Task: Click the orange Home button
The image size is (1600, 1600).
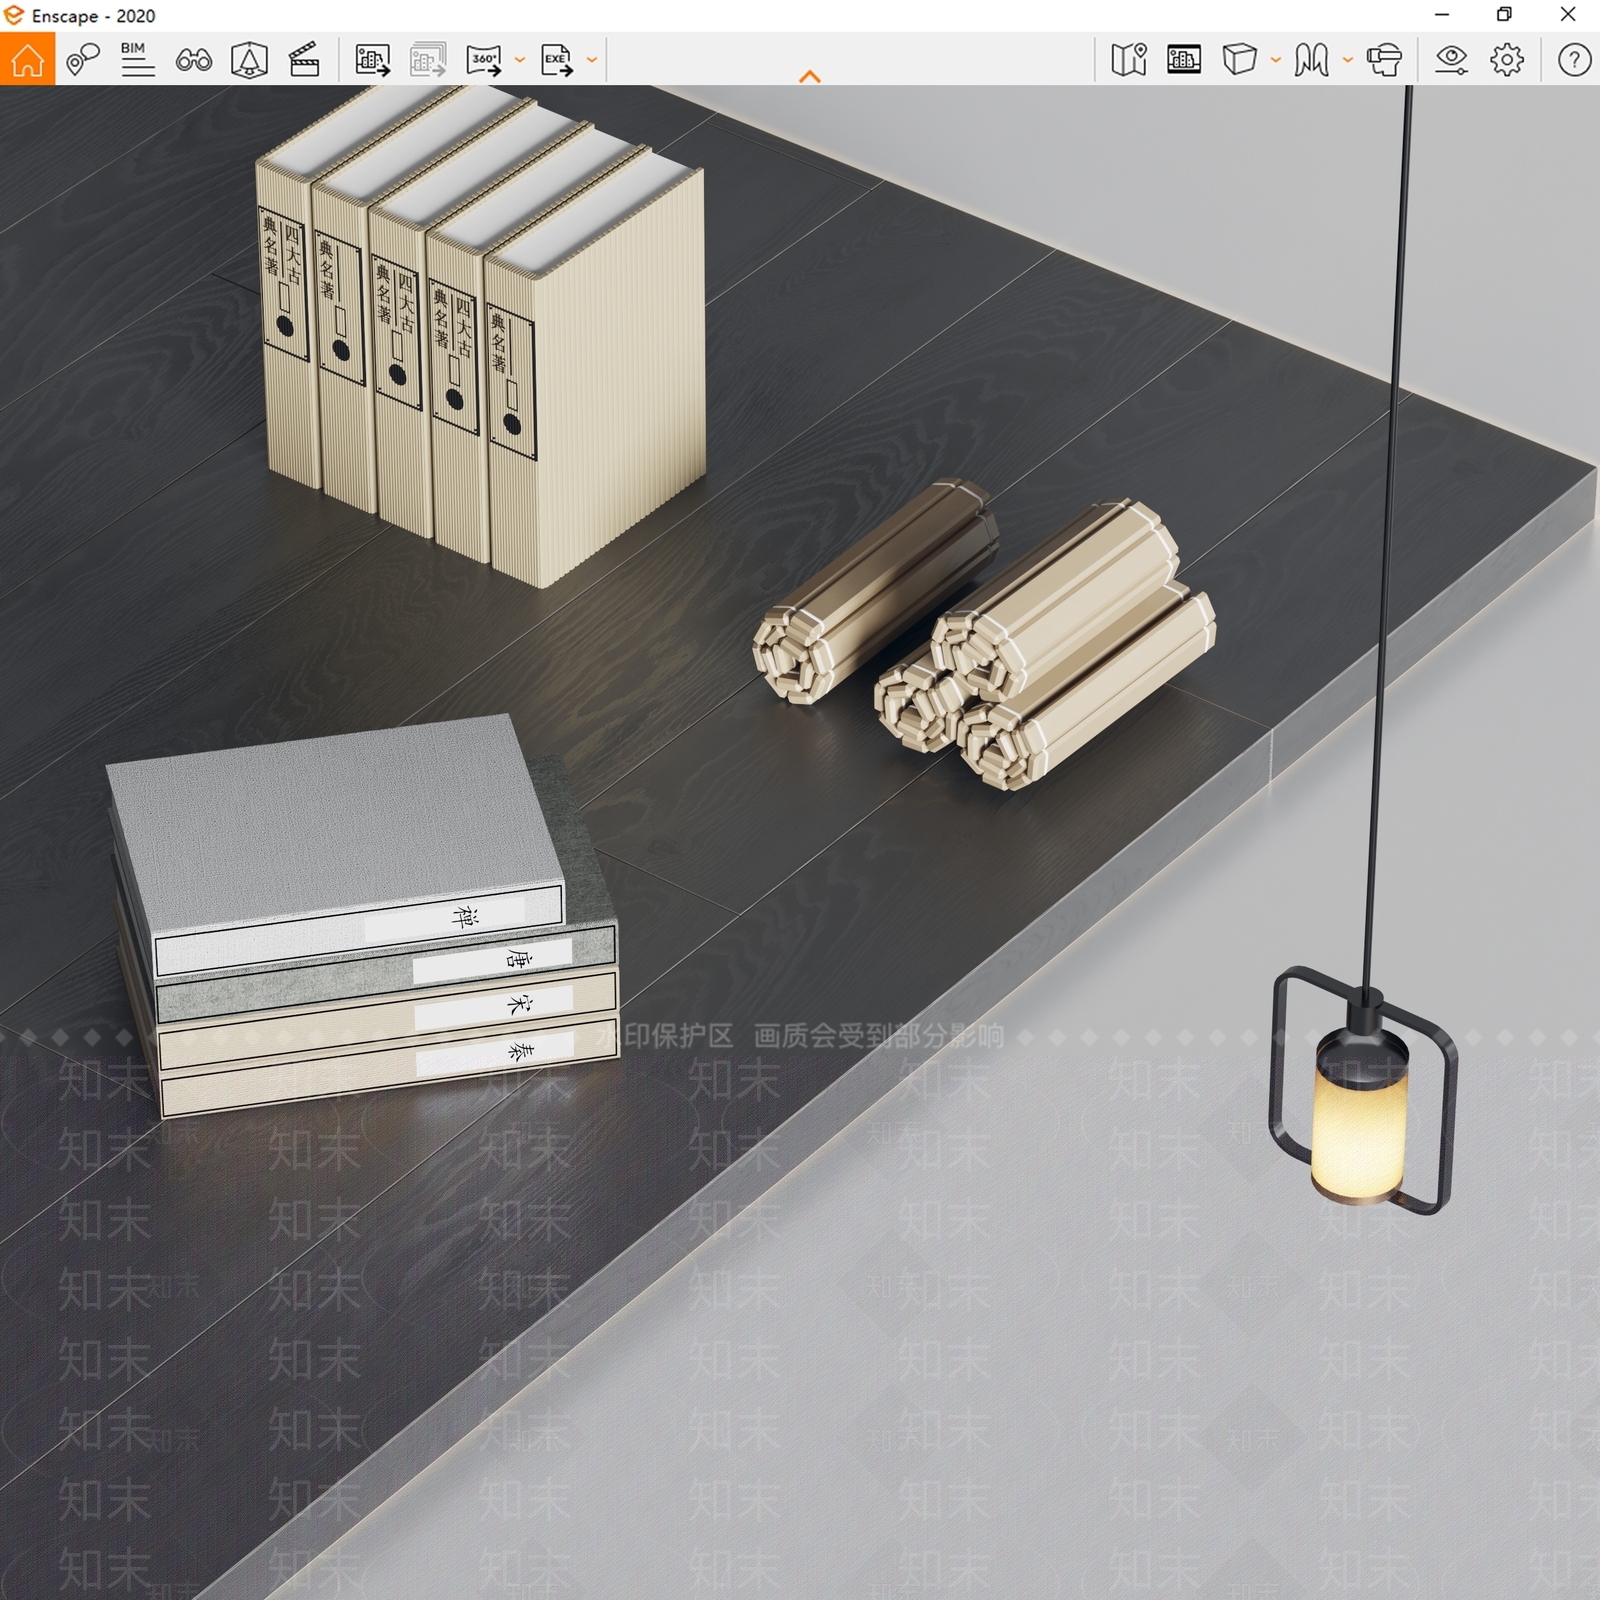Action: pos(27,59)
